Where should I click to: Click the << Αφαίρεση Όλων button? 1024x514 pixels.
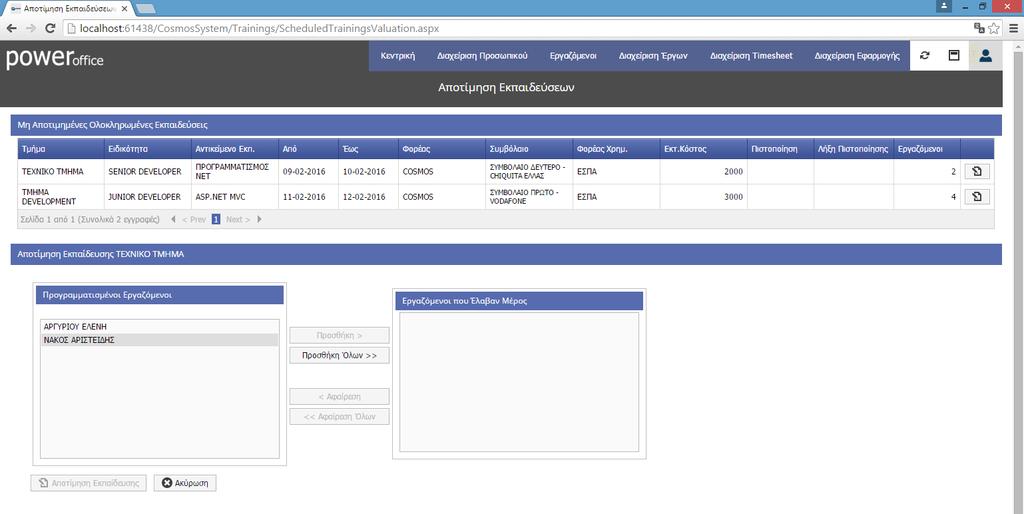click(x=340, y=417)
